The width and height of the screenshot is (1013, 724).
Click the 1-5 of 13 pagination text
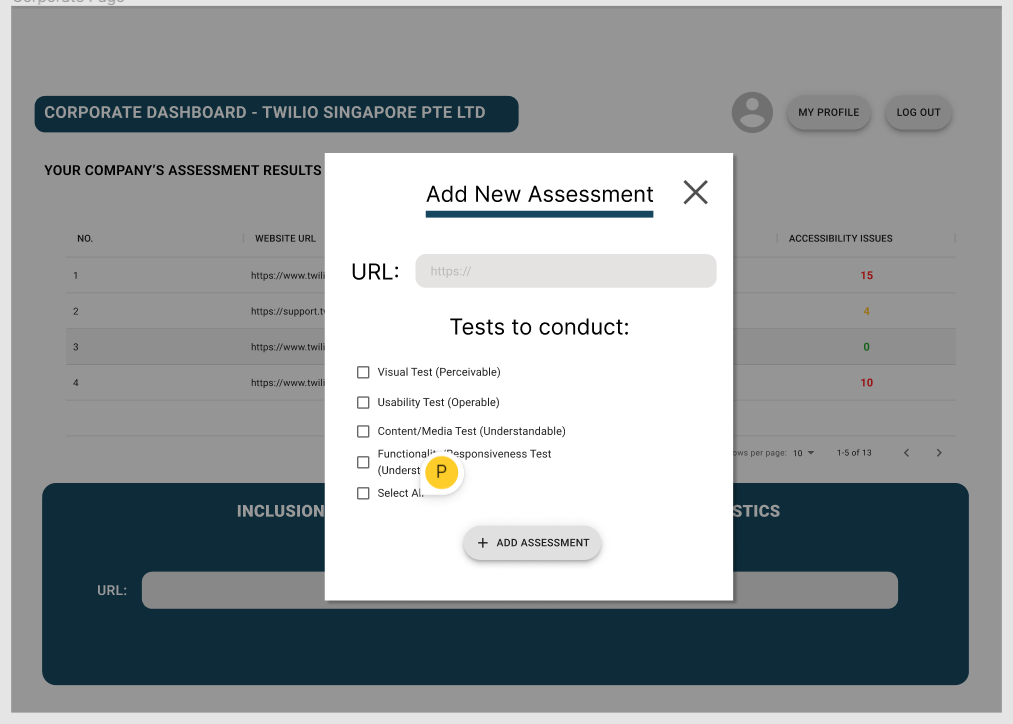(854, 453)
